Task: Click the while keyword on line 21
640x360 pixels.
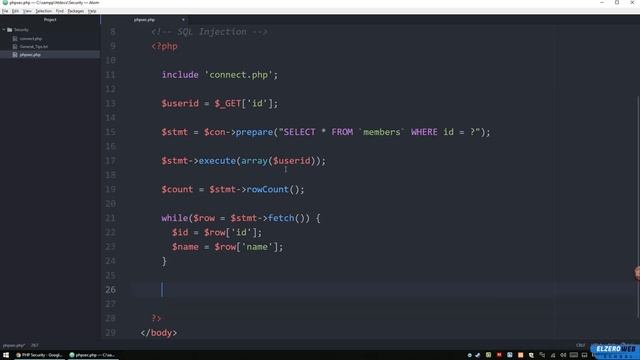Action: (x=175, y=218)
